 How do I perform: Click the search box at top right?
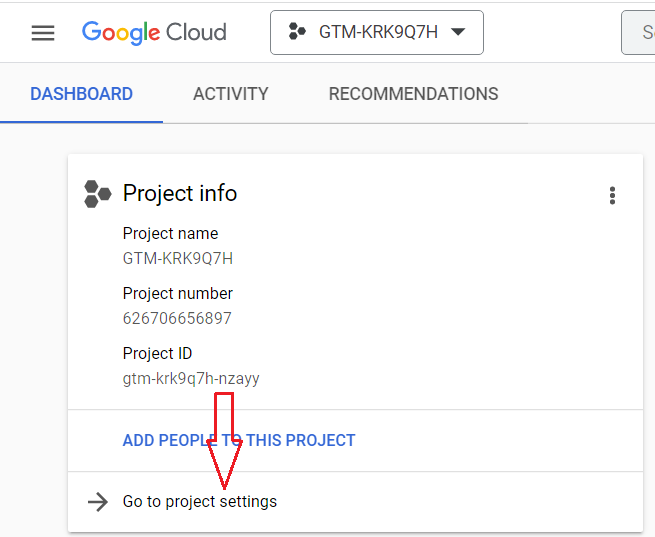tap(638, 33)
